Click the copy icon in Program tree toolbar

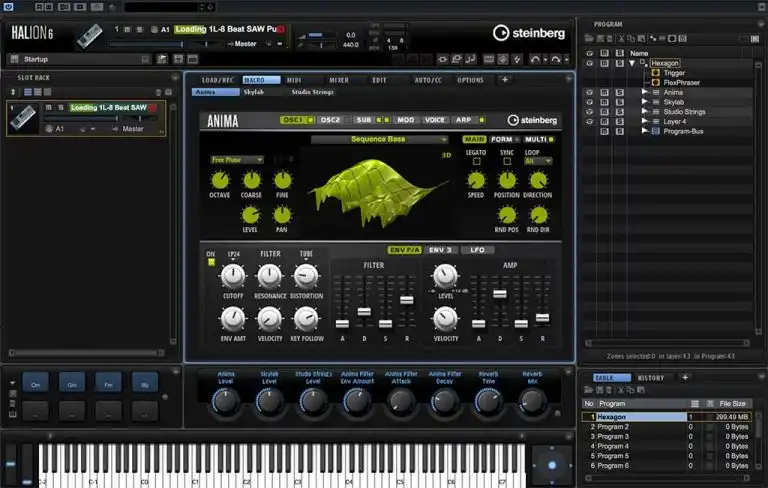click(631, 38)
